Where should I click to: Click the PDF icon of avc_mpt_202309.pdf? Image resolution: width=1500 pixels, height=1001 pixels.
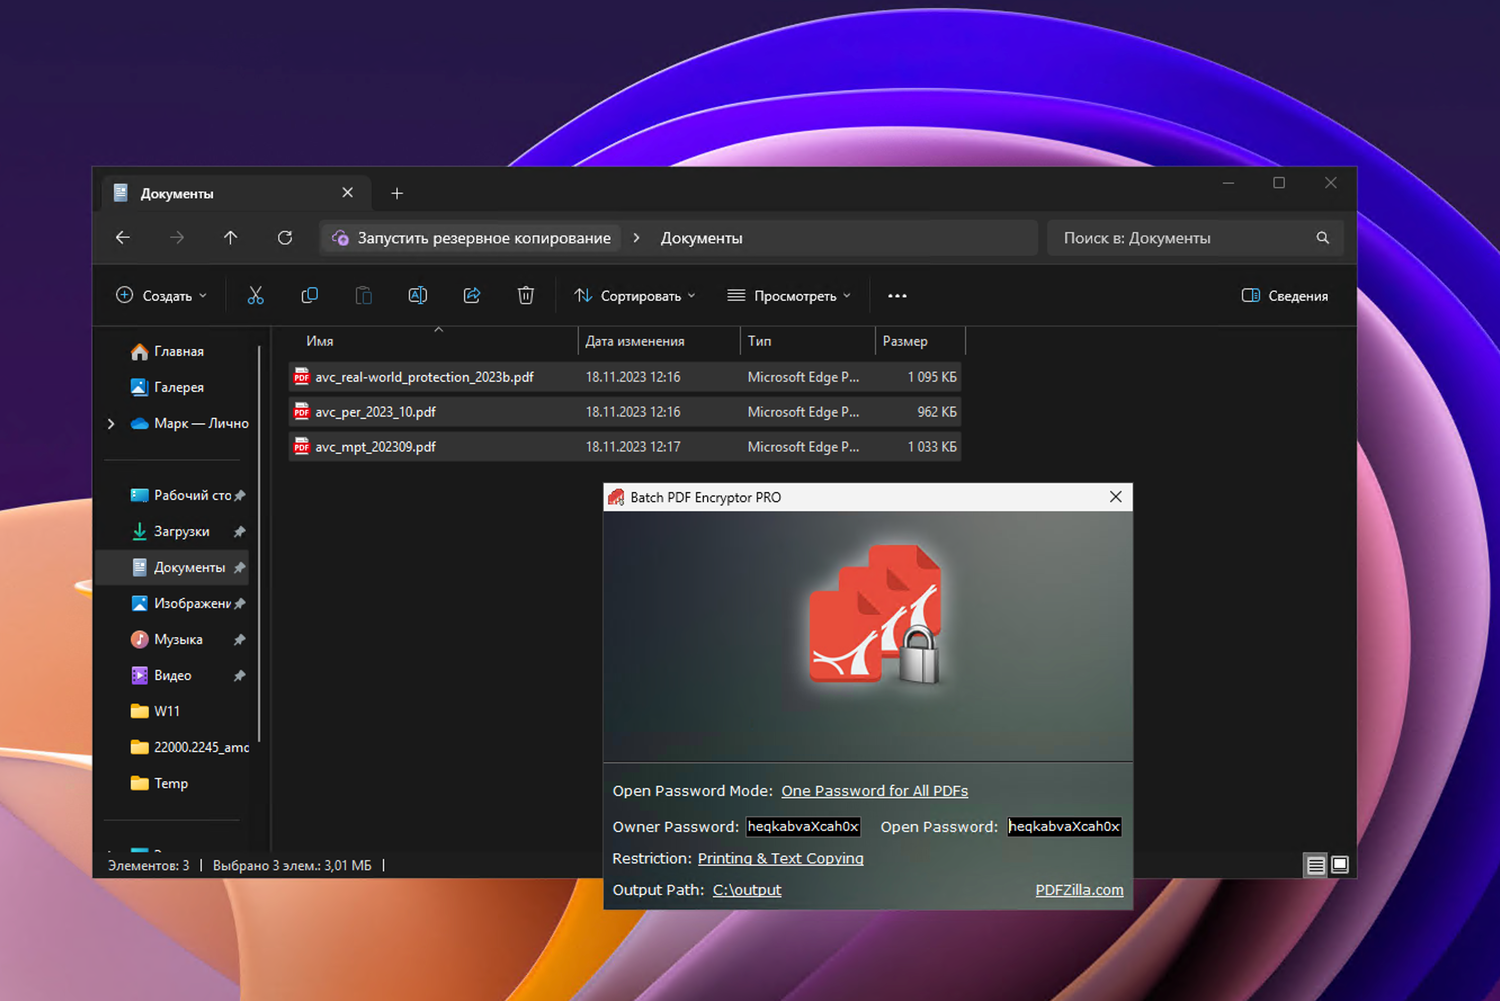click(x=302, y=447)
